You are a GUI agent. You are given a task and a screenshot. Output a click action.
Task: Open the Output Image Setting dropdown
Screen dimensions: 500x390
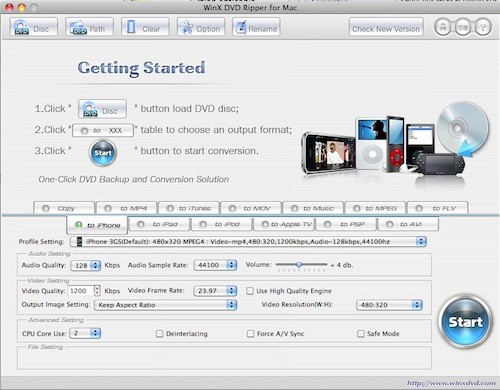coord(166,305)
